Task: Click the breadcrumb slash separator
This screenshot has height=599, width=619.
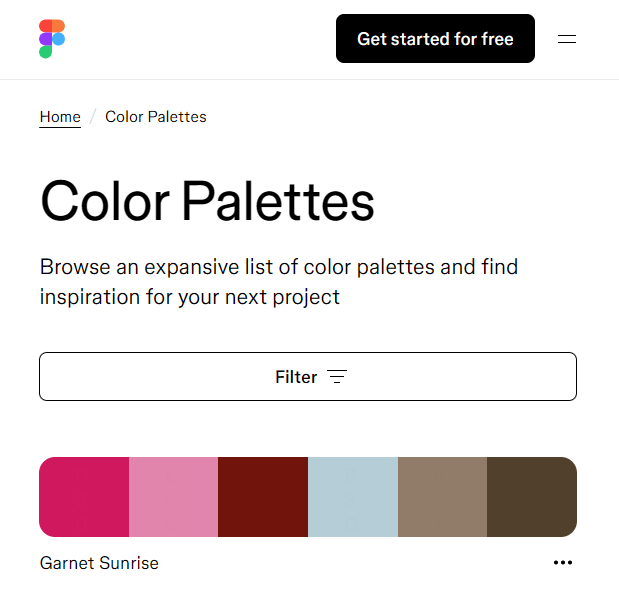Action: 93,117
